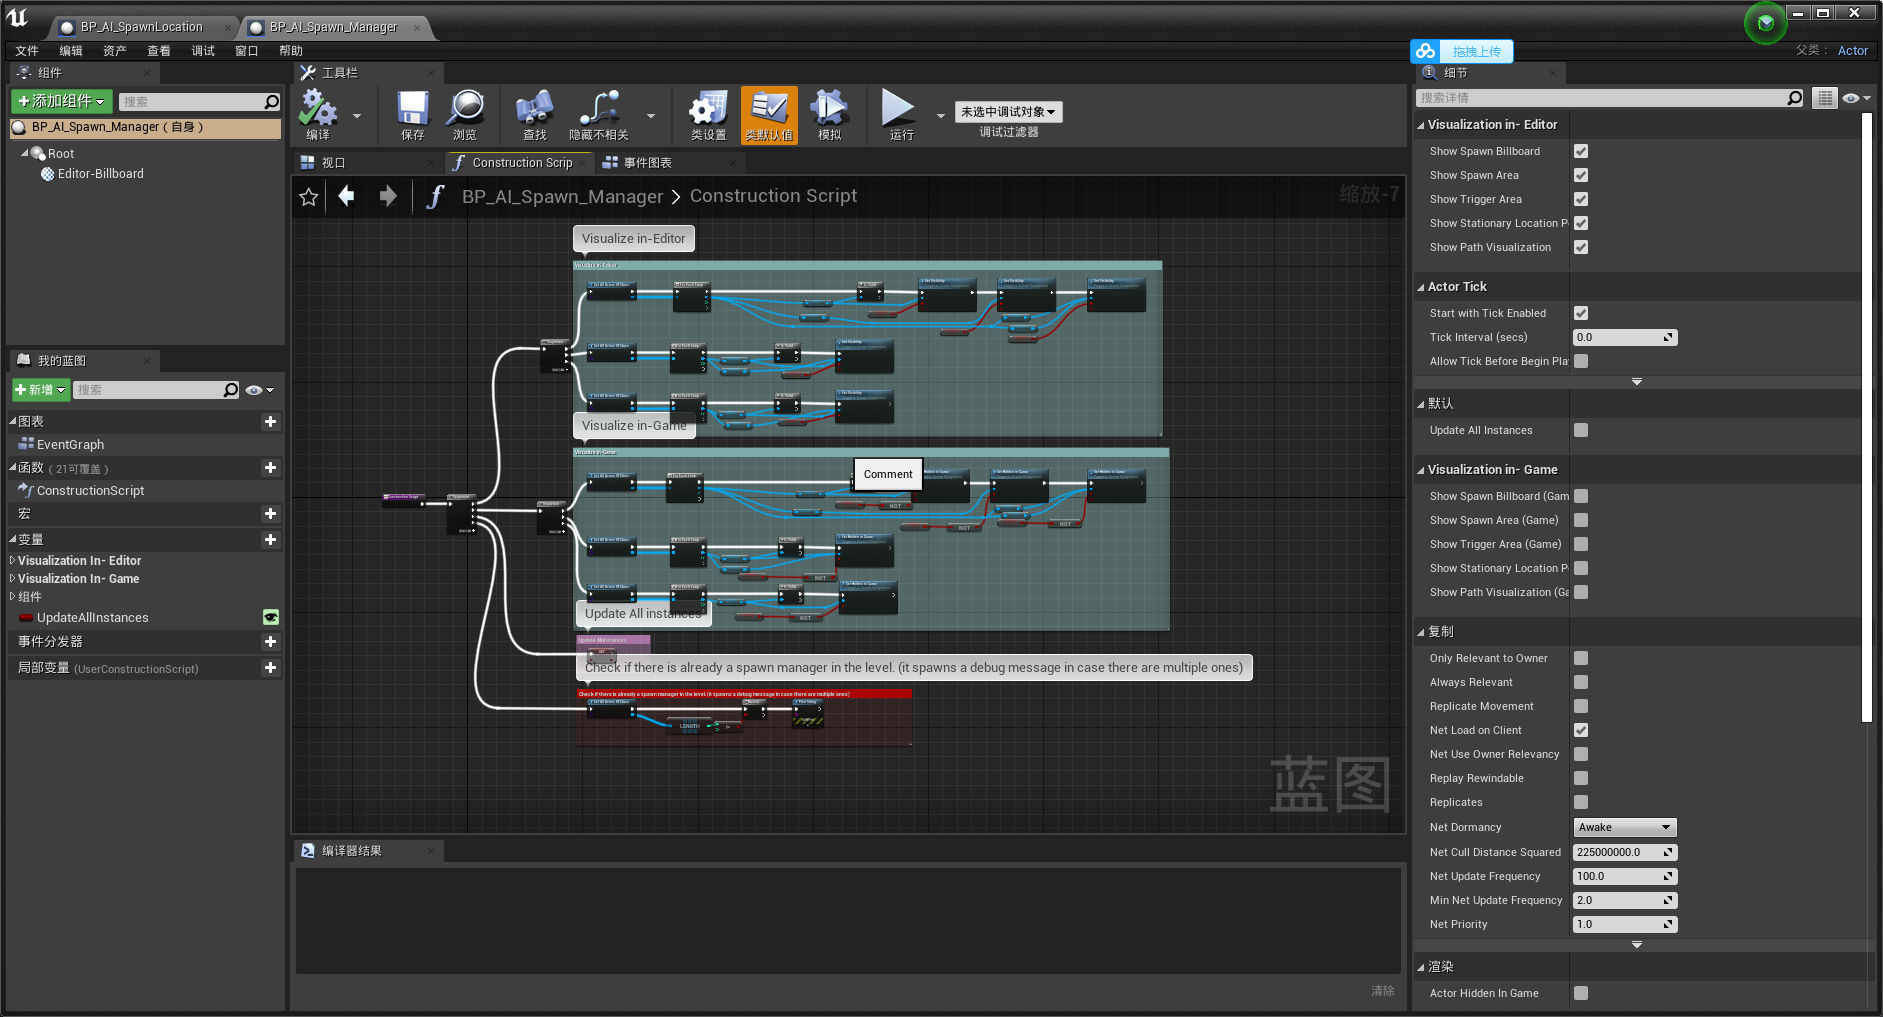
Task: Click the Class Defaults toolbar icon
Action: click(769, 114)
